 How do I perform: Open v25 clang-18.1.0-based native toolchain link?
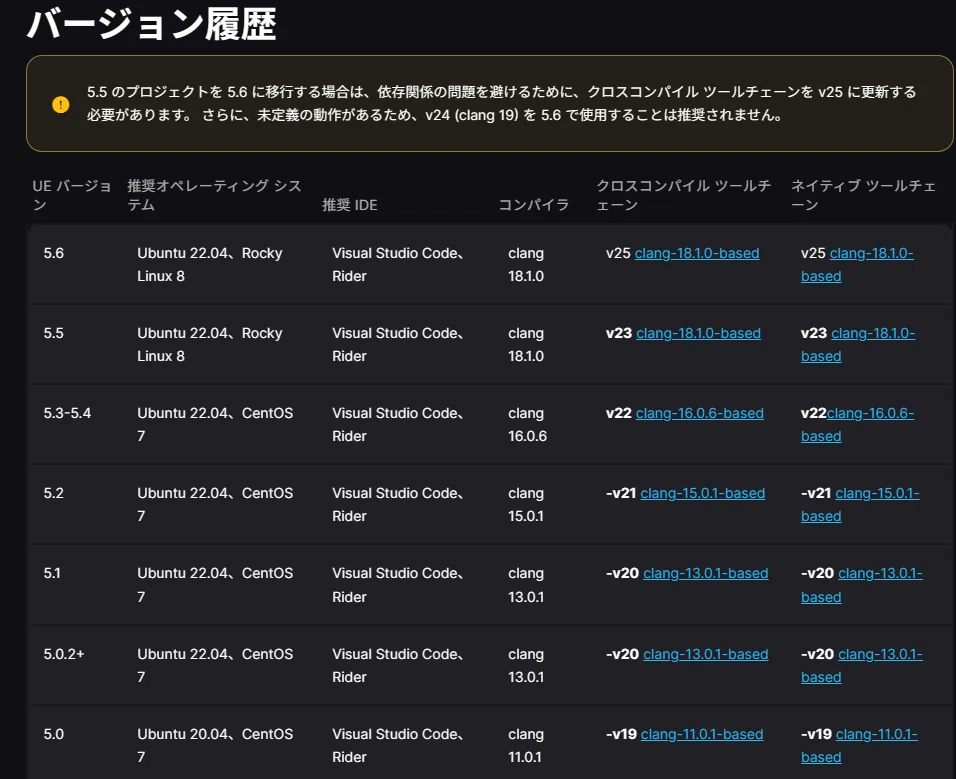click(x=857, y=265)
